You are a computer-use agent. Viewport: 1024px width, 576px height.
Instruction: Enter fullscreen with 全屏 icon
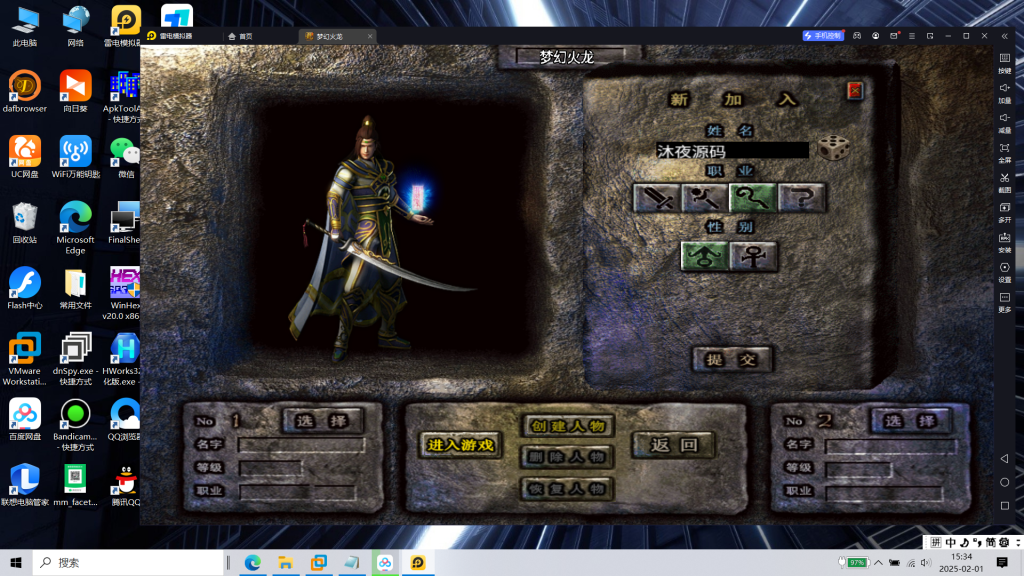[x=1004, y=150]
